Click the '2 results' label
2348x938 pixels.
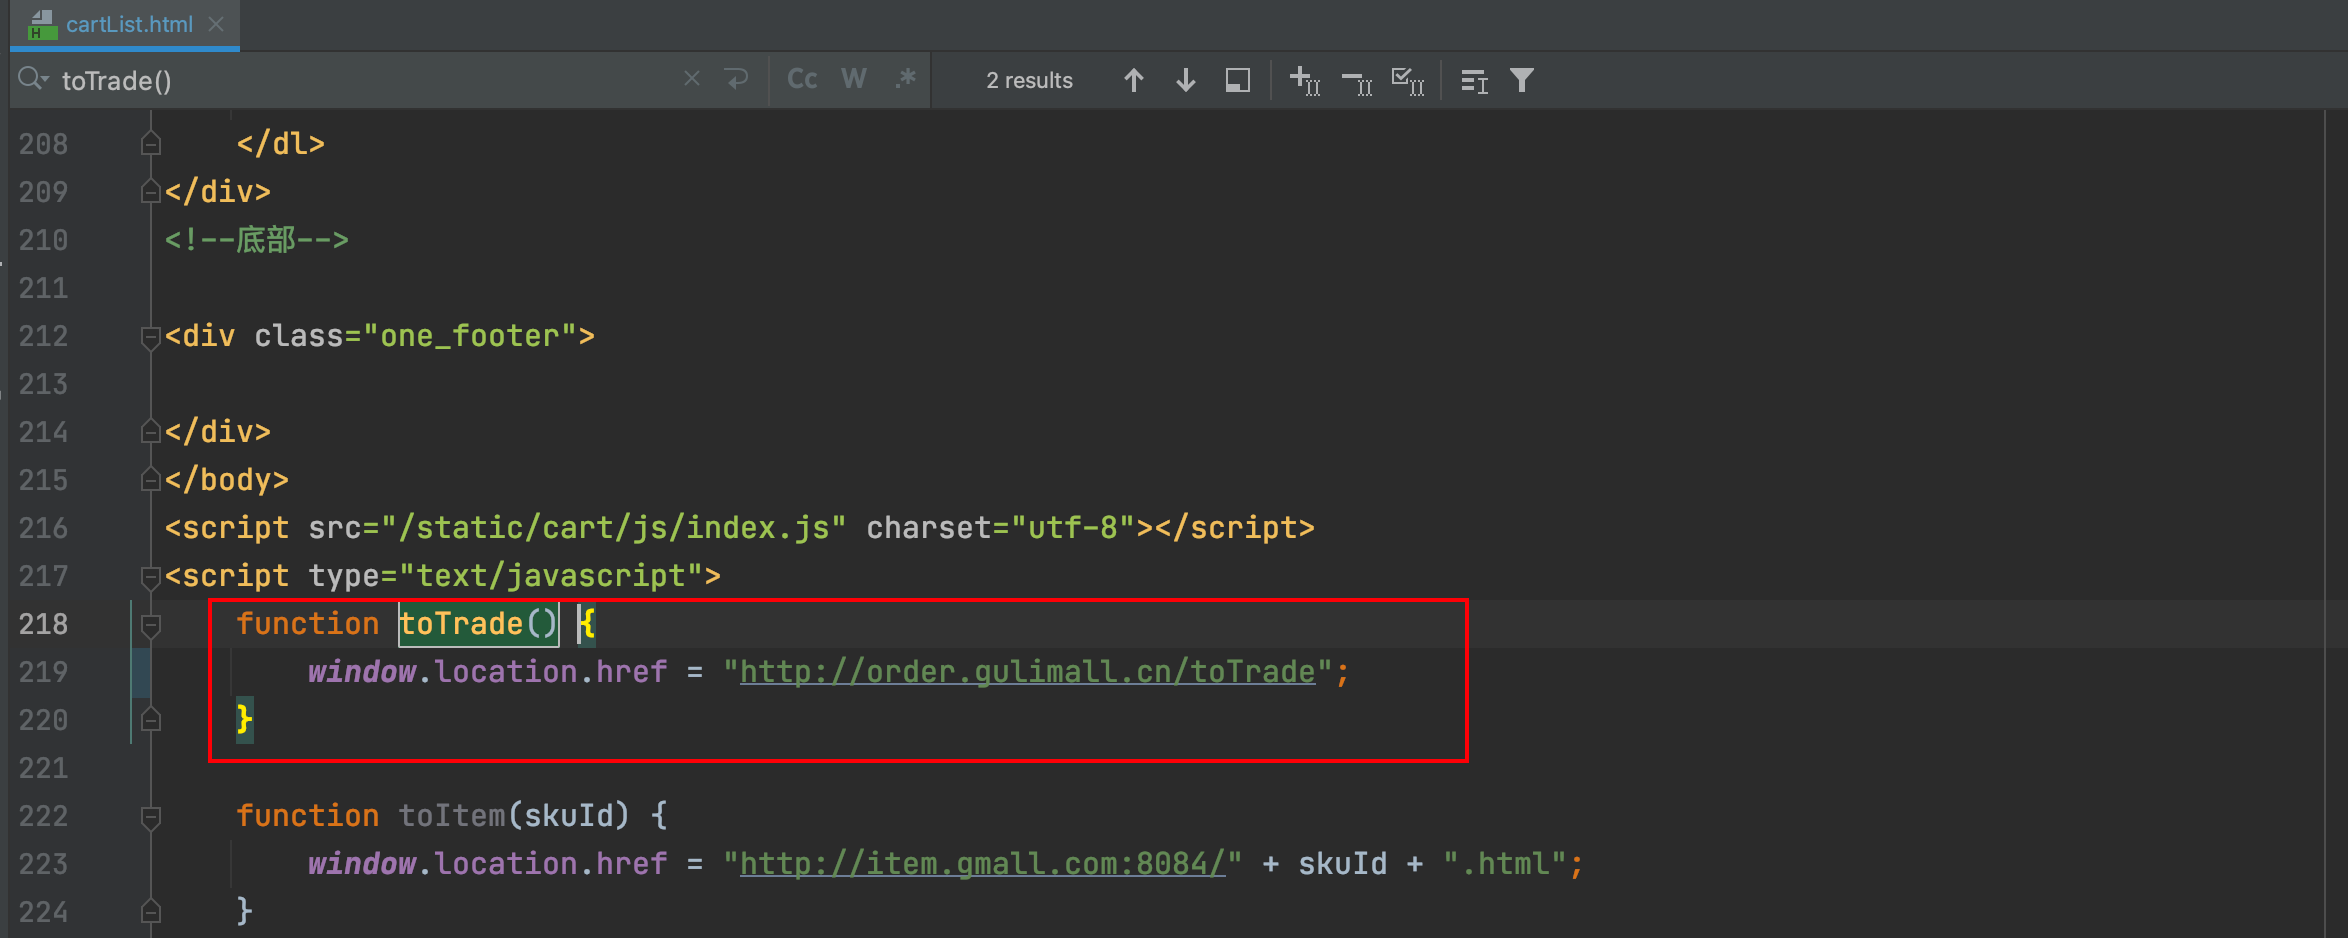[x=1029, y=80]
